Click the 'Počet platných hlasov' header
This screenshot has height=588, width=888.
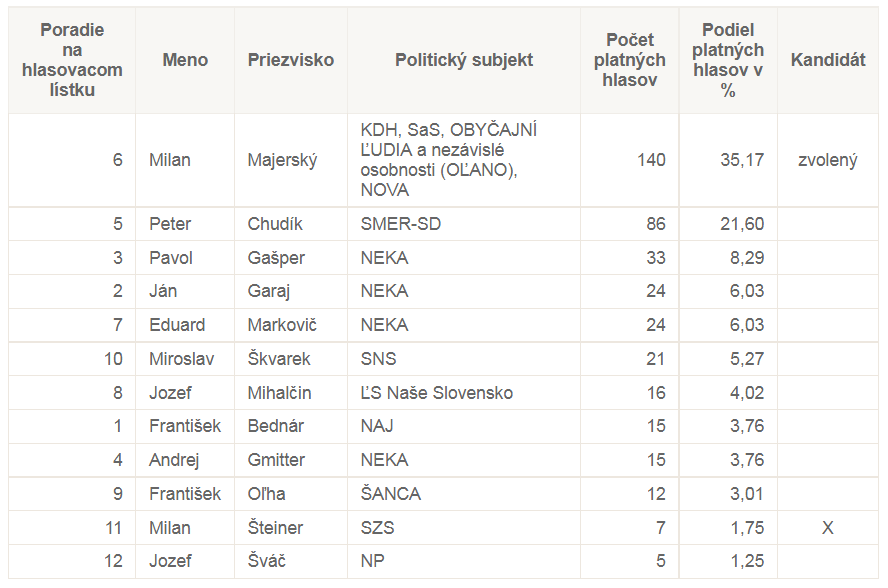pyautogui.click(x=630, y=60)
